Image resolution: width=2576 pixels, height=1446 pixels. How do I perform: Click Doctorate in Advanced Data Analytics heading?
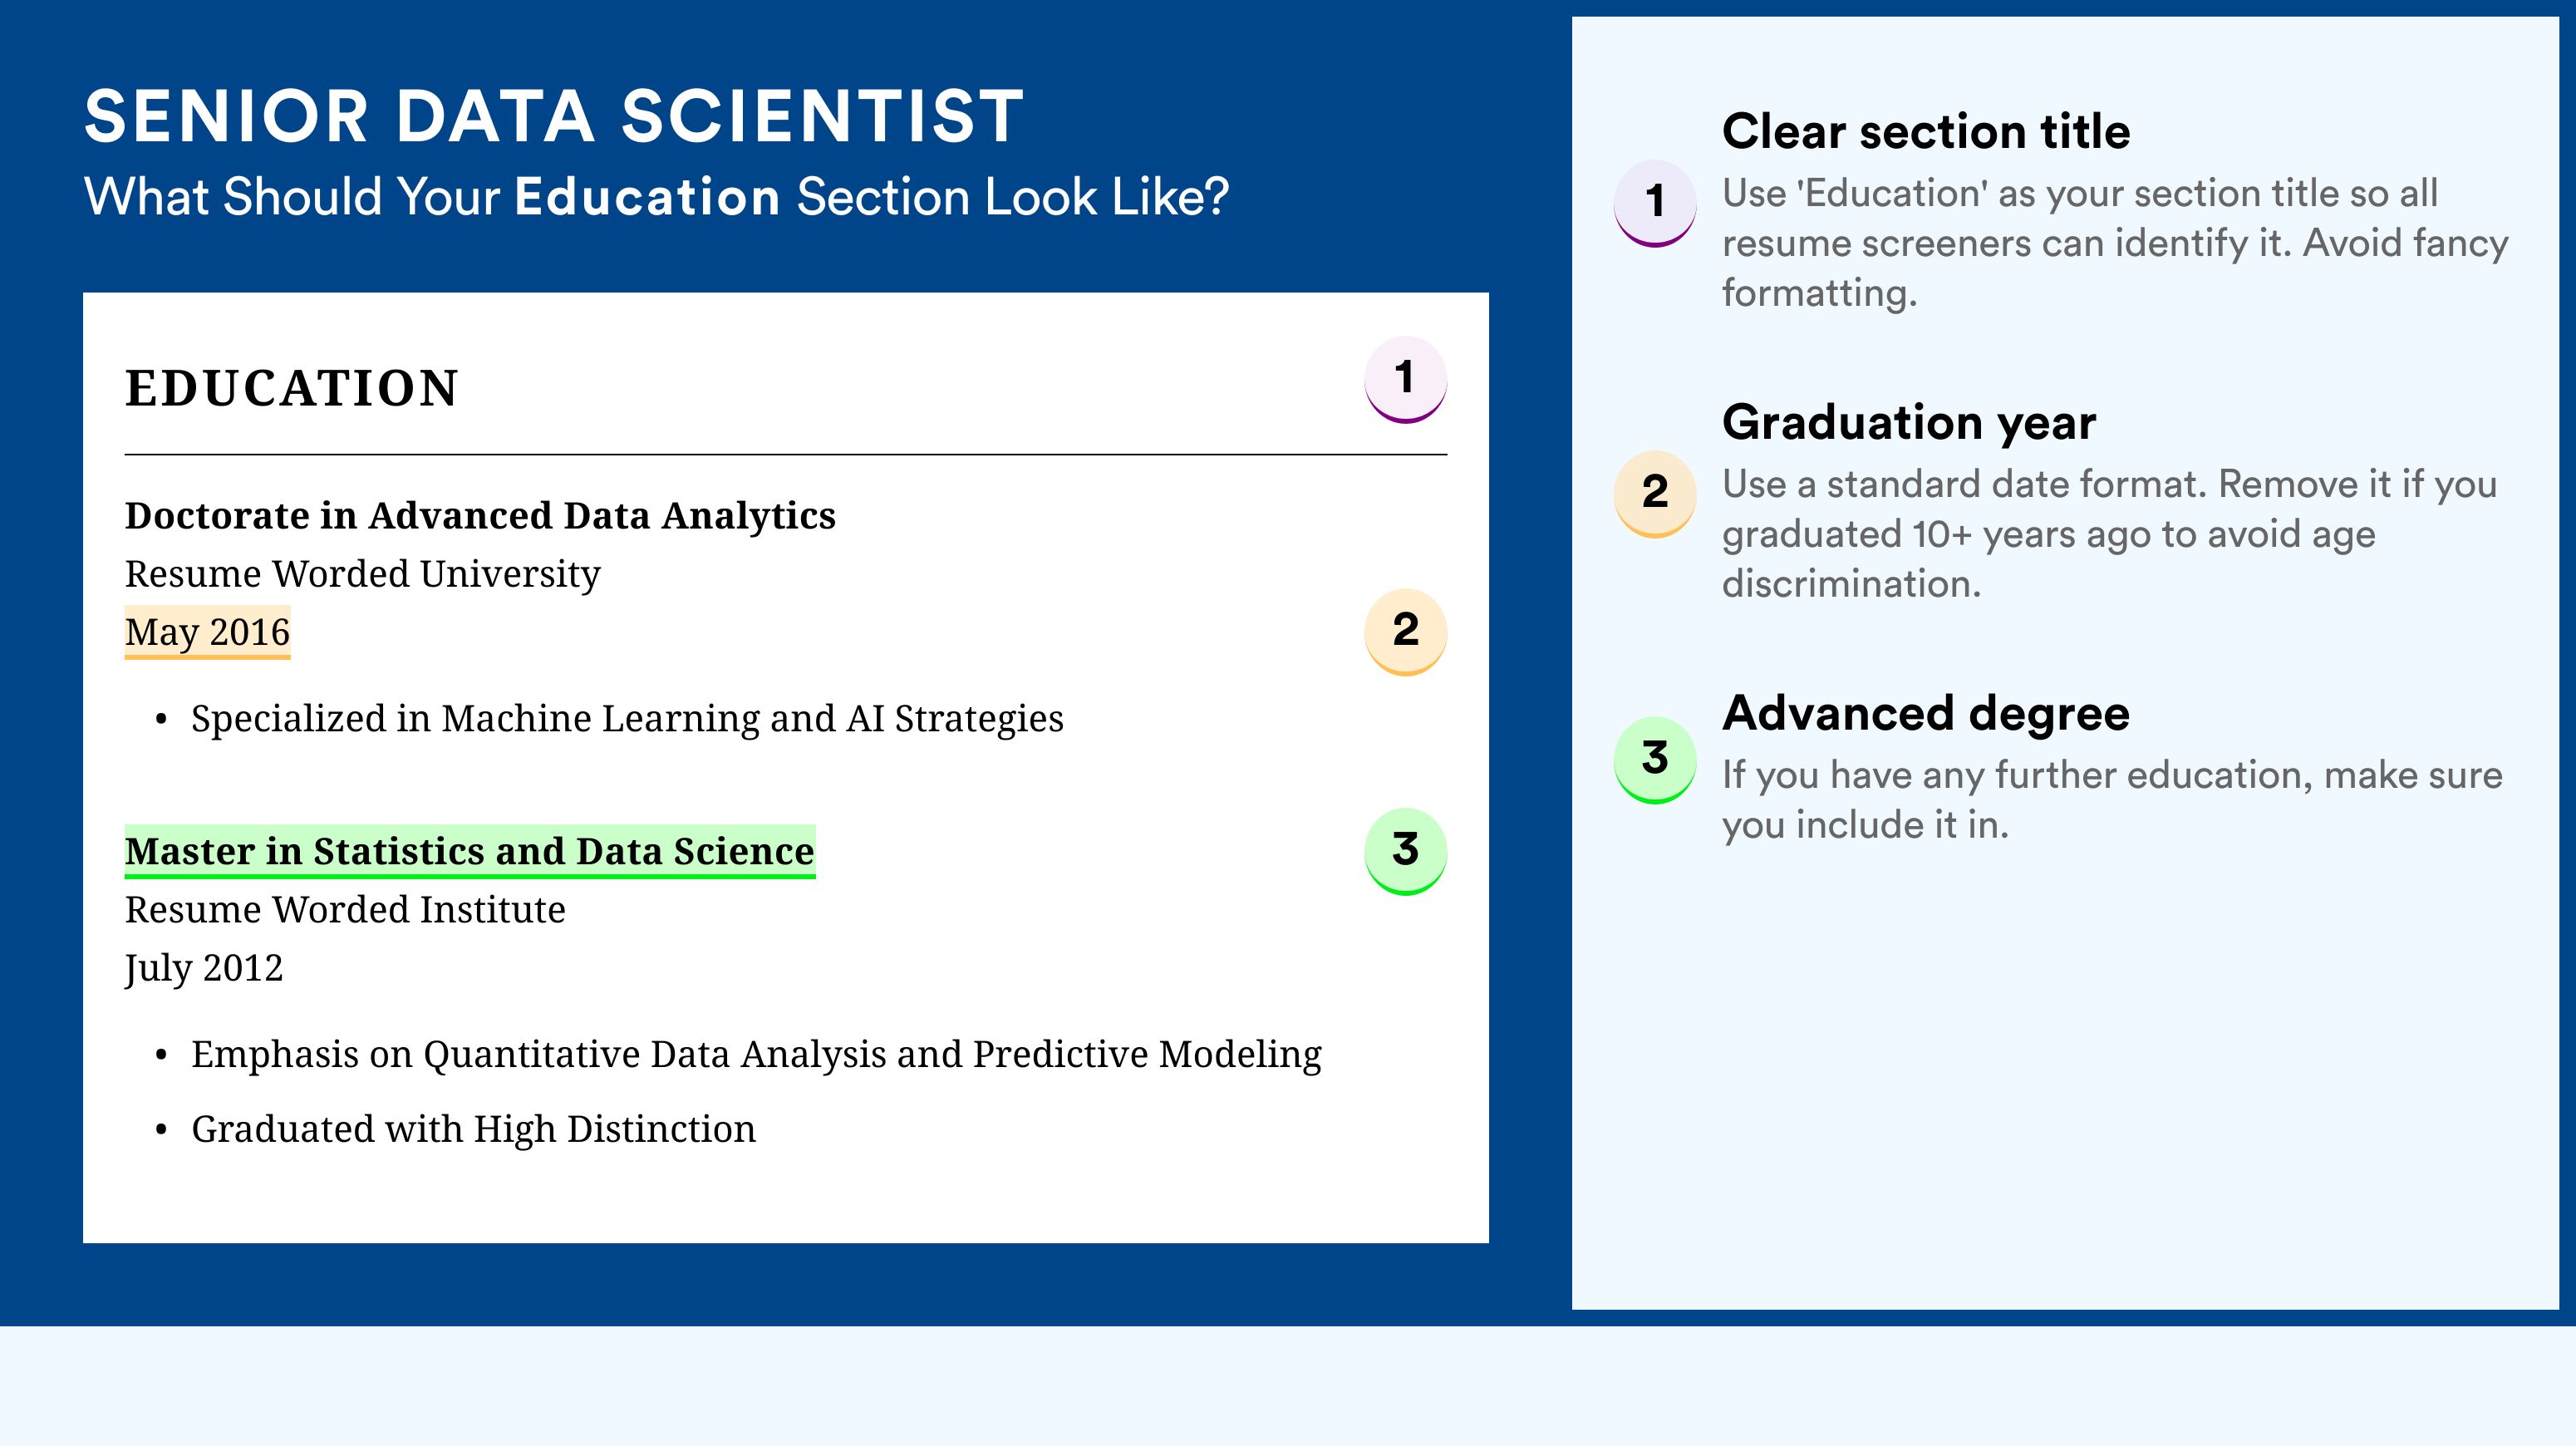[480, 516]
